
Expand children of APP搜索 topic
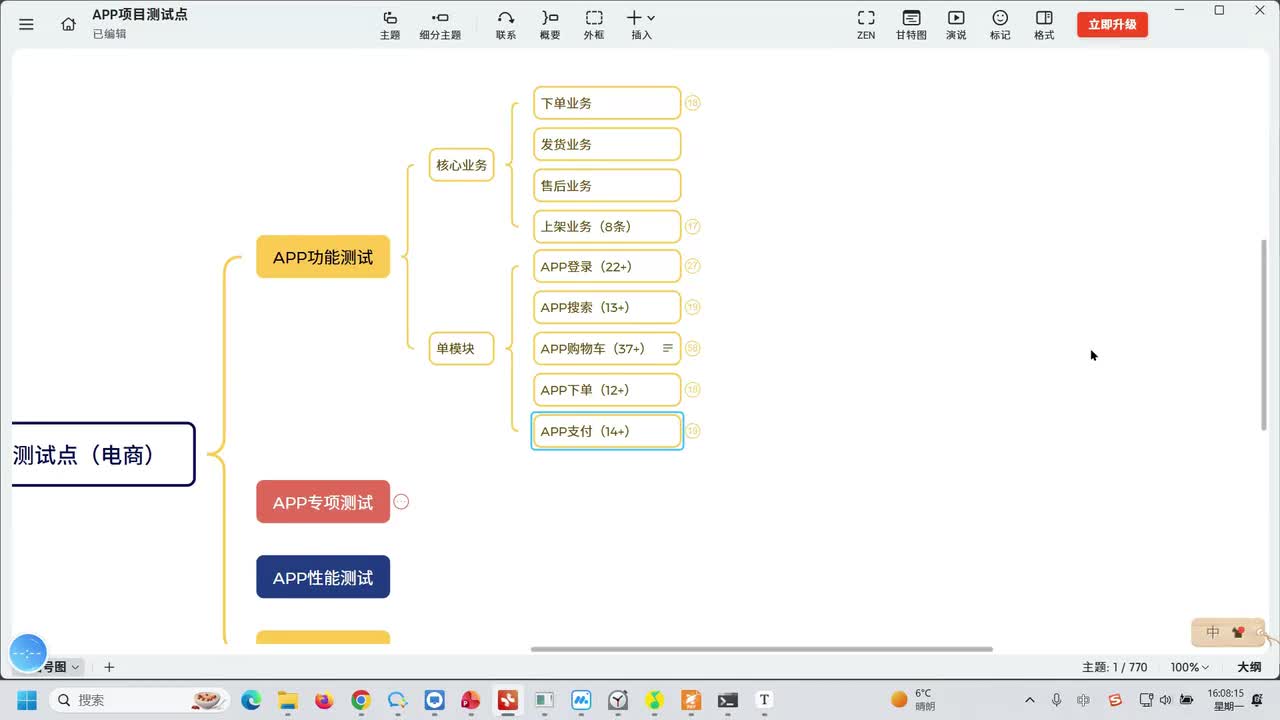click(692, 307)
